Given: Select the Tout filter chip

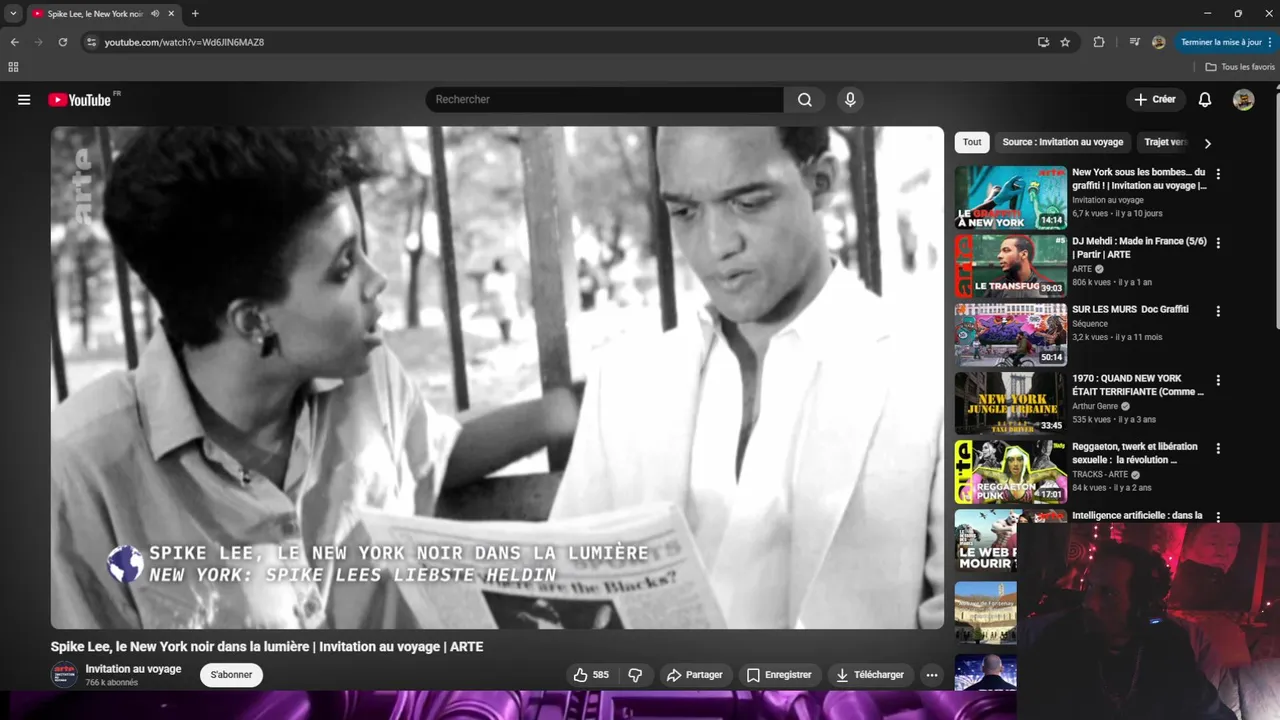Looking at the screenshot, I should (x=972, y=142).
